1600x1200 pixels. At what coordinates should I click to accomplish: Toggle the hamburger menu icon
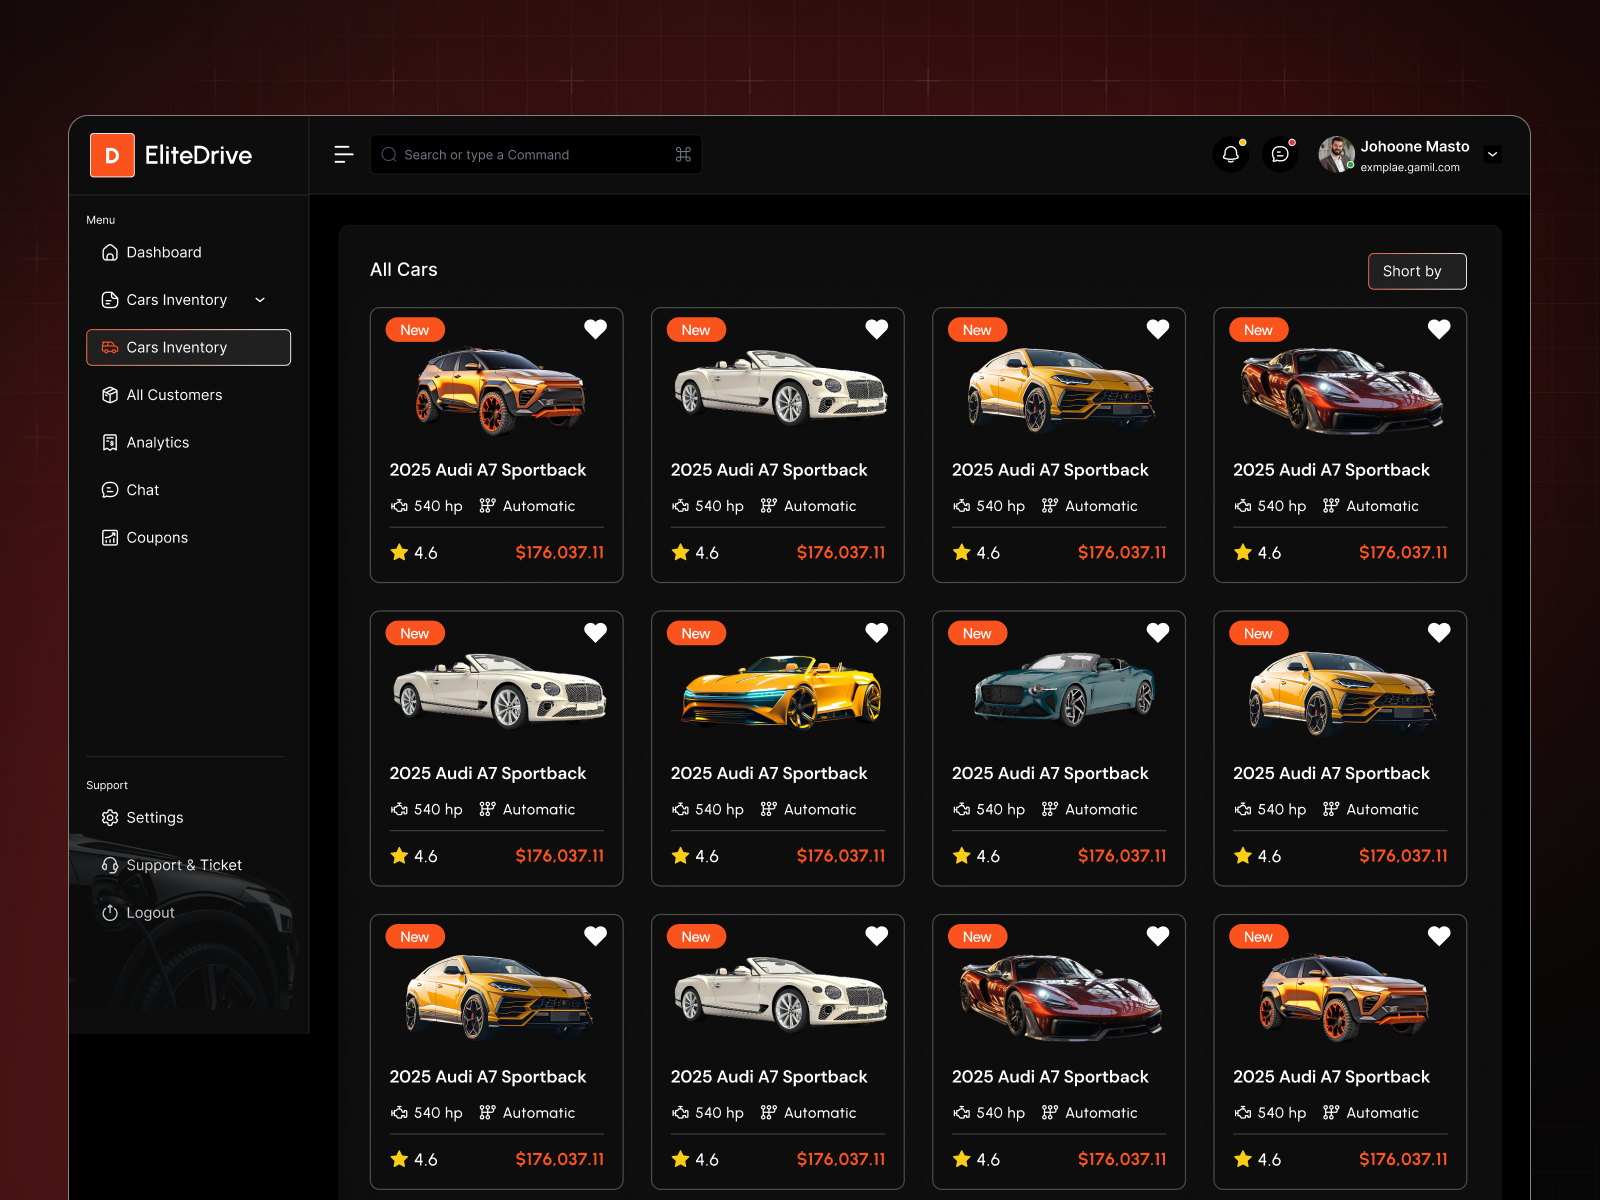pyautogui.click(x=343, y=154)
